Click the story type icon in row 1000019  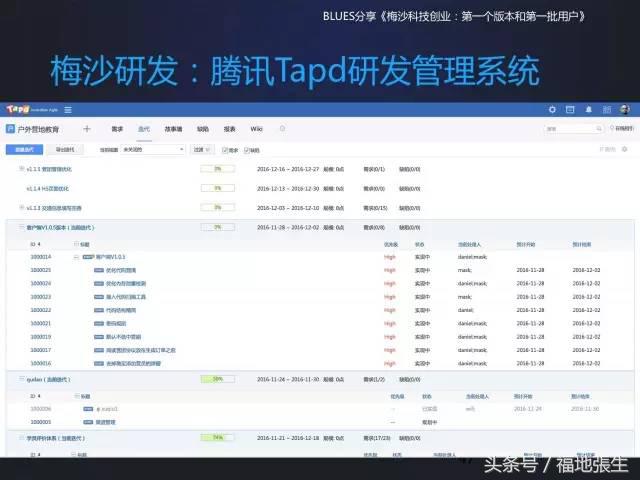[x=99, y=337]
